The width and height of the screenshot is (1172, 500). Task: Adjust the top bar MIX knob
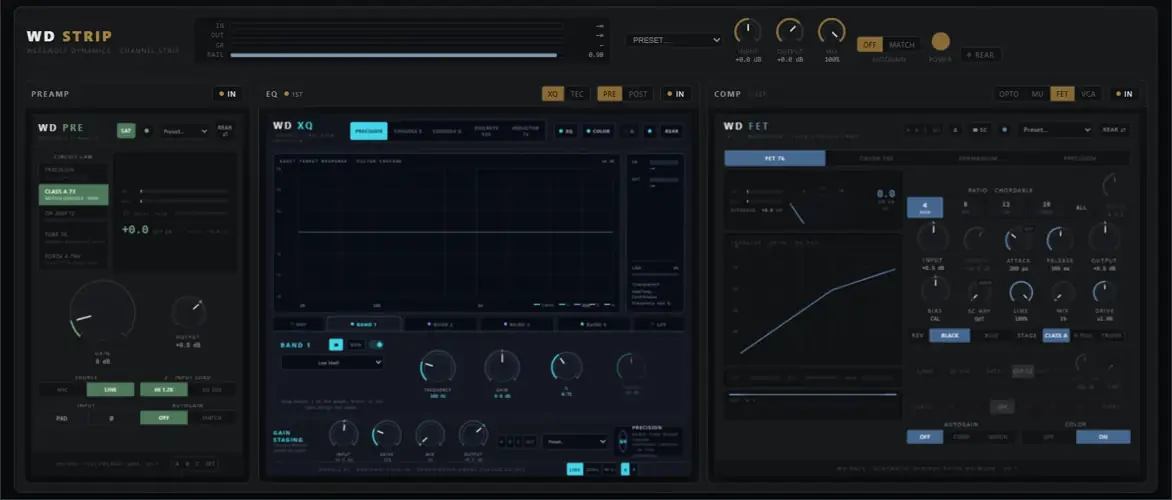831,31
